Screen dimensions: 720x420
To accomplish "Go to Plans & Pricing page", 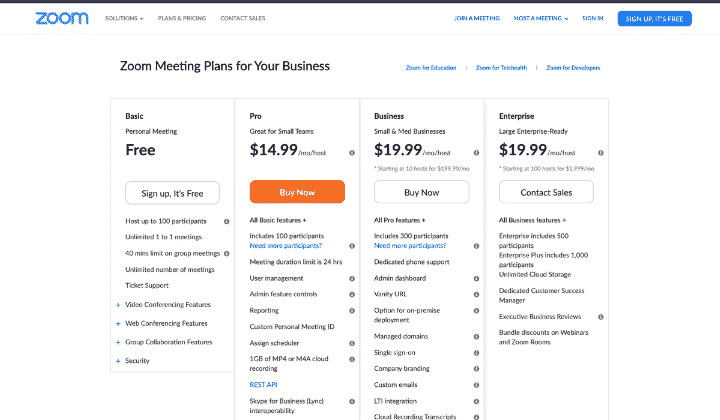I will tap(182, 18).
